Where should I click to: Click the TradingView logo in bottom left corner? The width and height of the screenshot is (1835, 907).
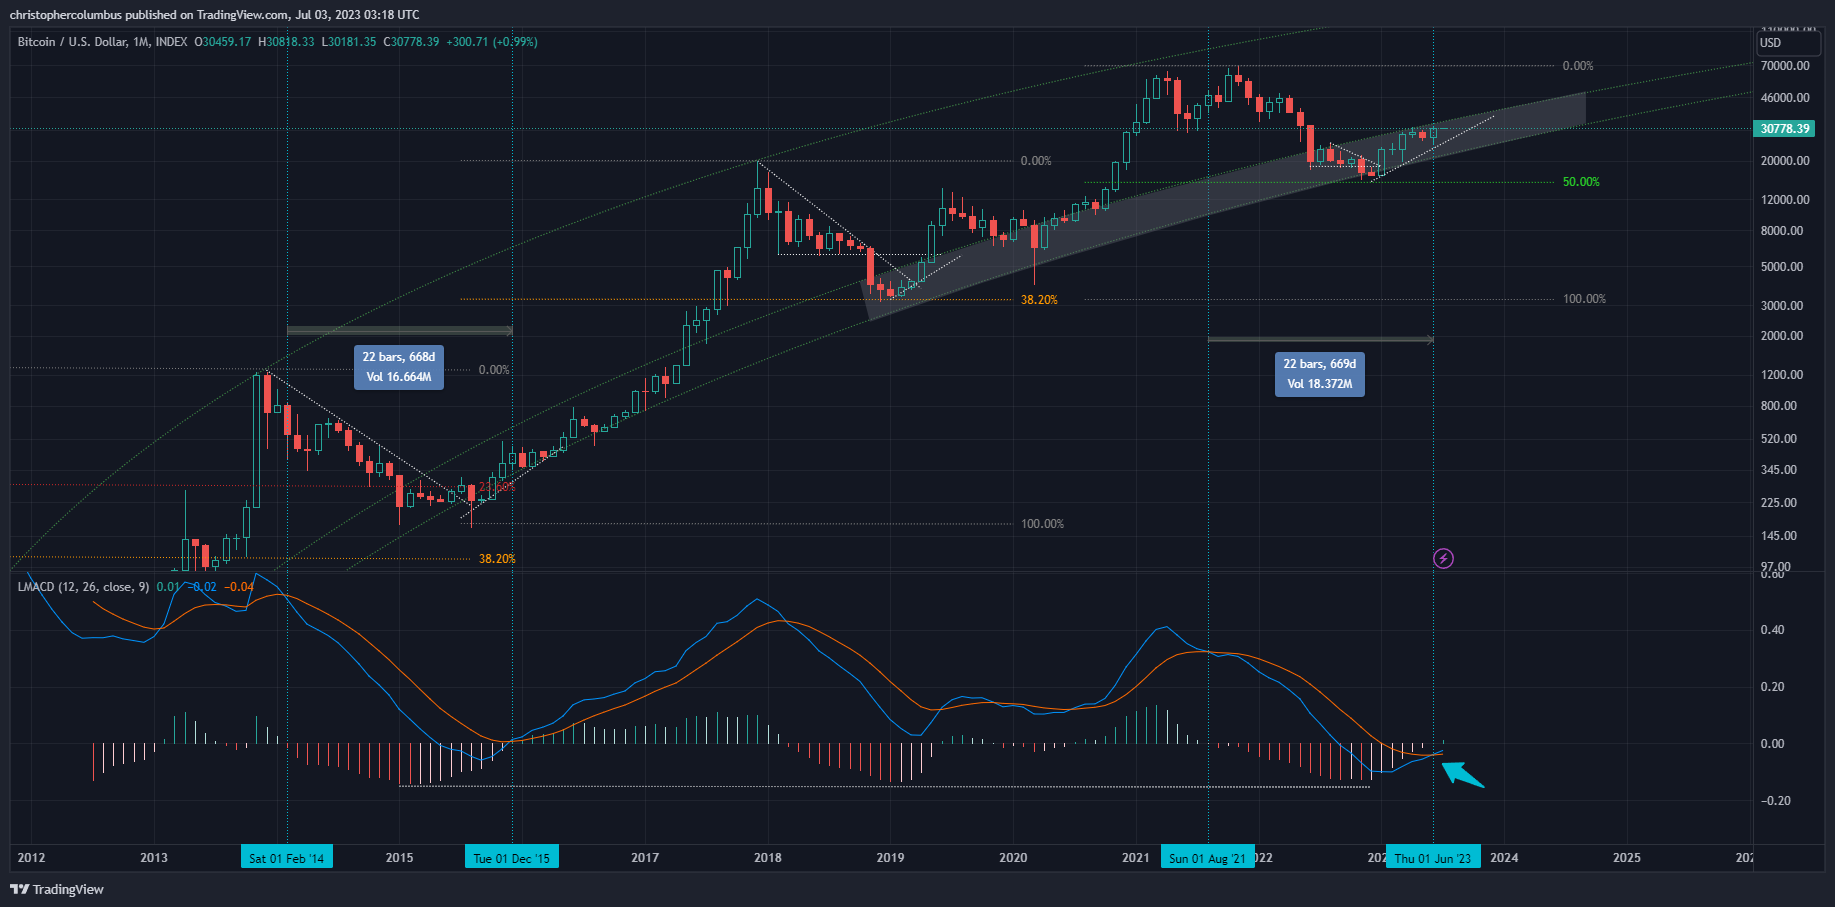(17, 889)
